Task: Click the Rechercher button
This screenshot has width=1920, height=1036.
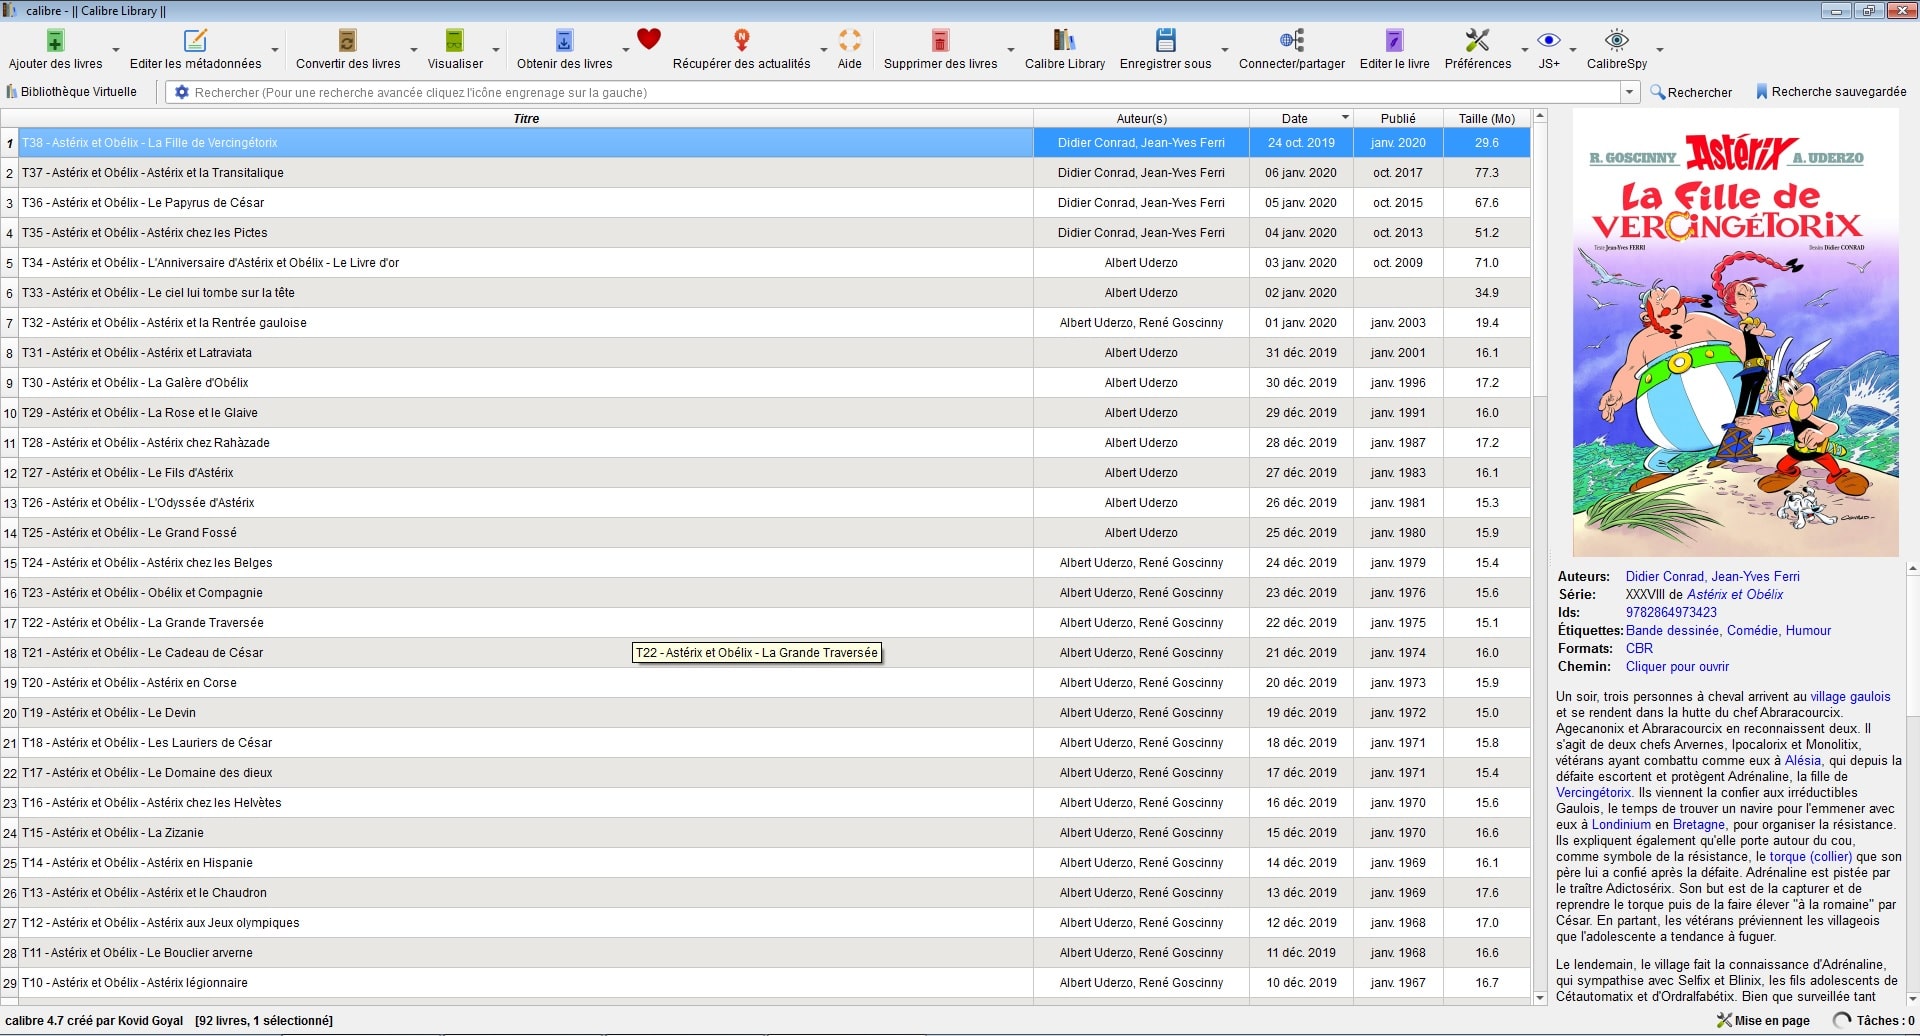Action: (1691, 92)
